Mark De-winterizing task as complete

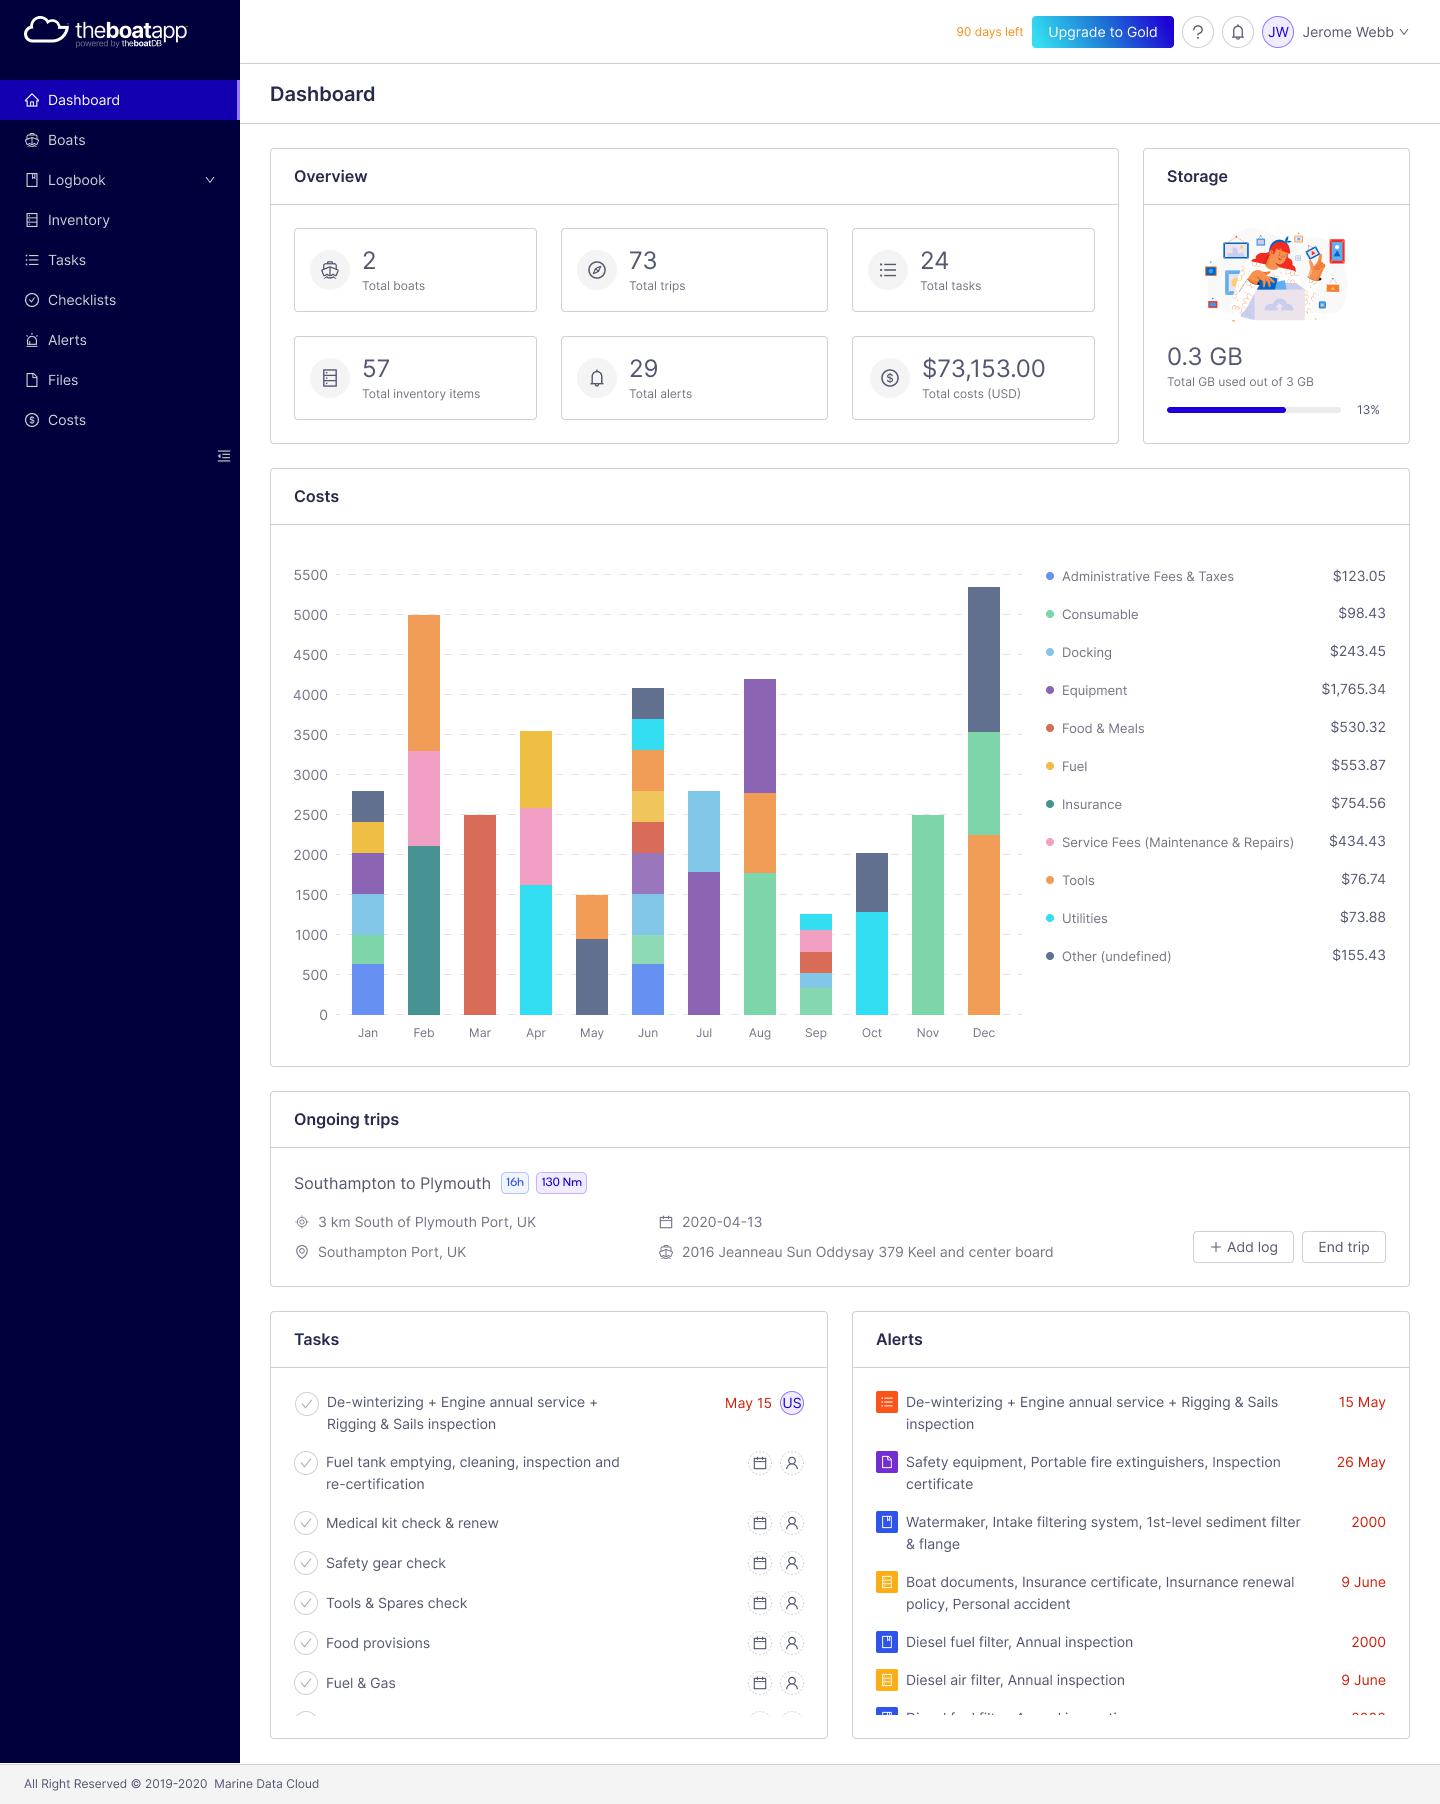[x=306, y=1403]
